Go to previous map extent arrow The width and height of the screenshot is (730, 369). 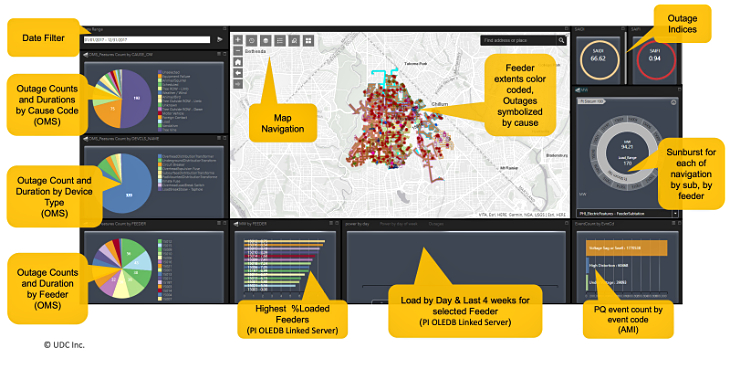[x=237, y=73]
